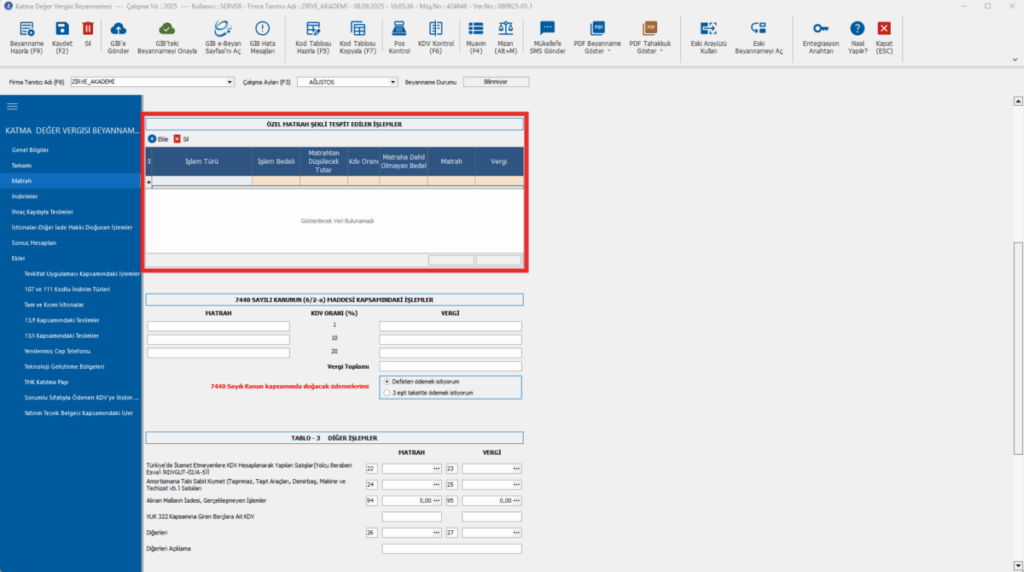Open ellipsis on field 94 matrah
Image resolution: width=1024 pixels, height=572 pixels.
[436, 501]
